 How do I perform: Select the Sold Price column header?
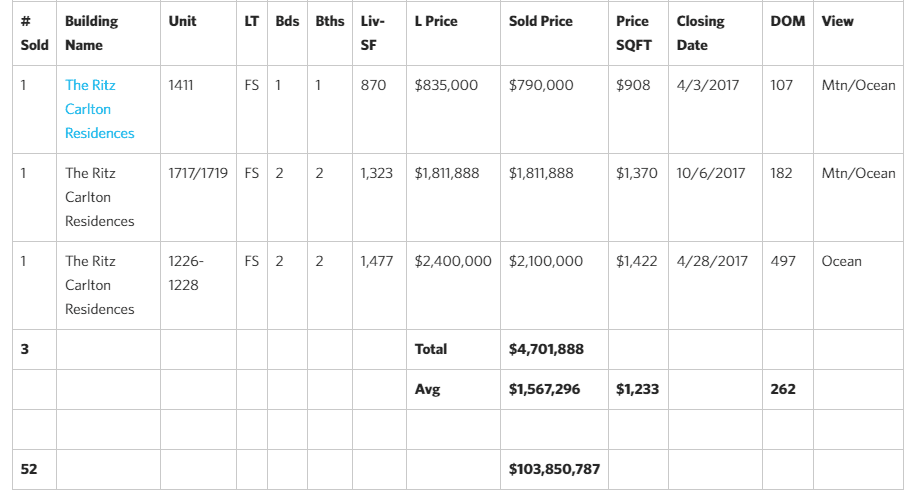pyautogui.click(x=540, y=21)
